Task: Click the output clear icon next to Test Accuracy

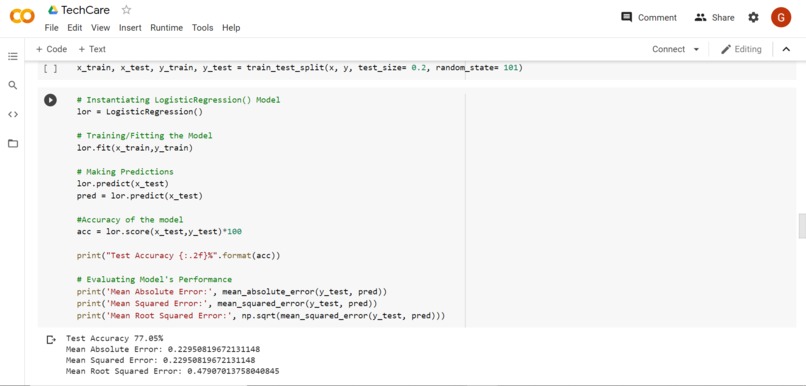Action: pyautogui.click(x=50, y=340)
